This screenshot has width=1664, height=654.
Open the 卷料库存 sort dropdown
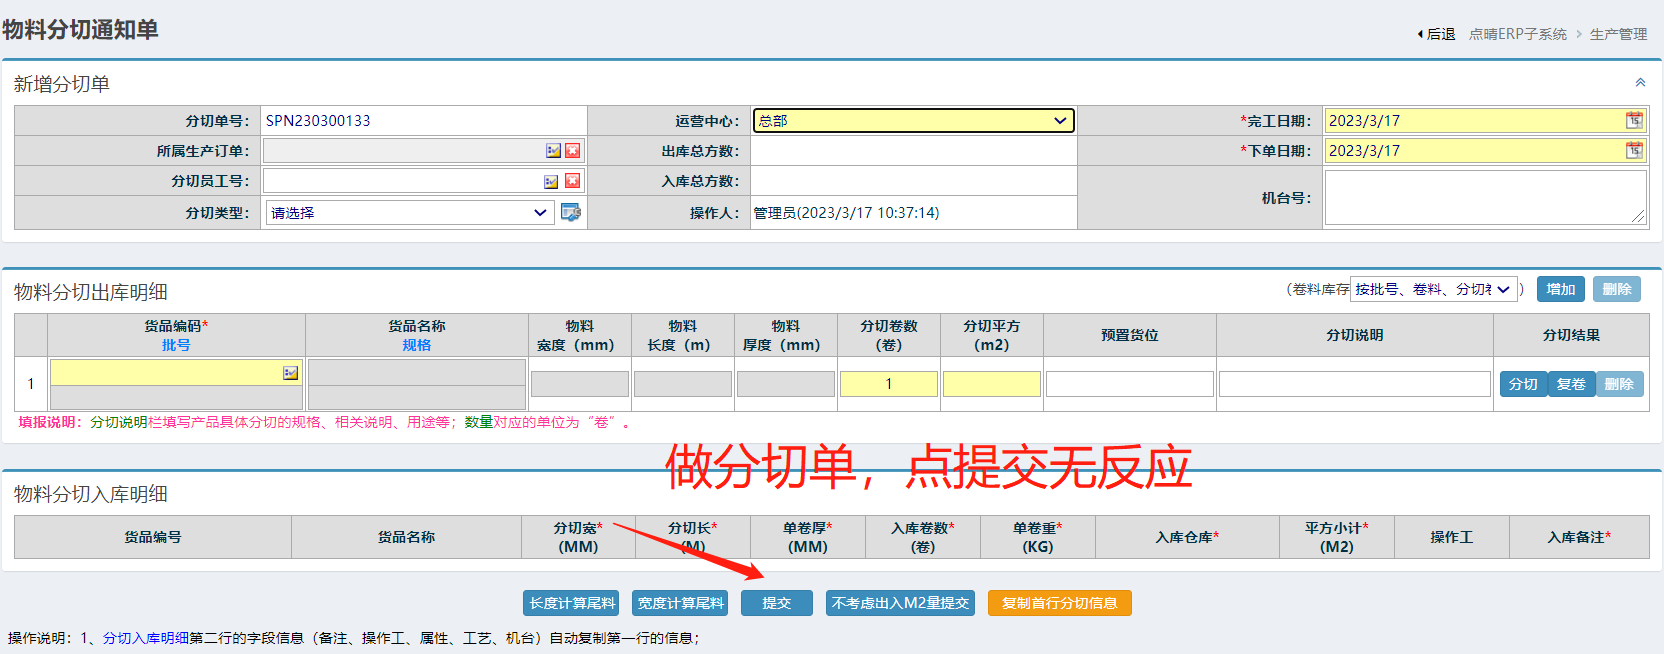click(x=1433, y=289)
